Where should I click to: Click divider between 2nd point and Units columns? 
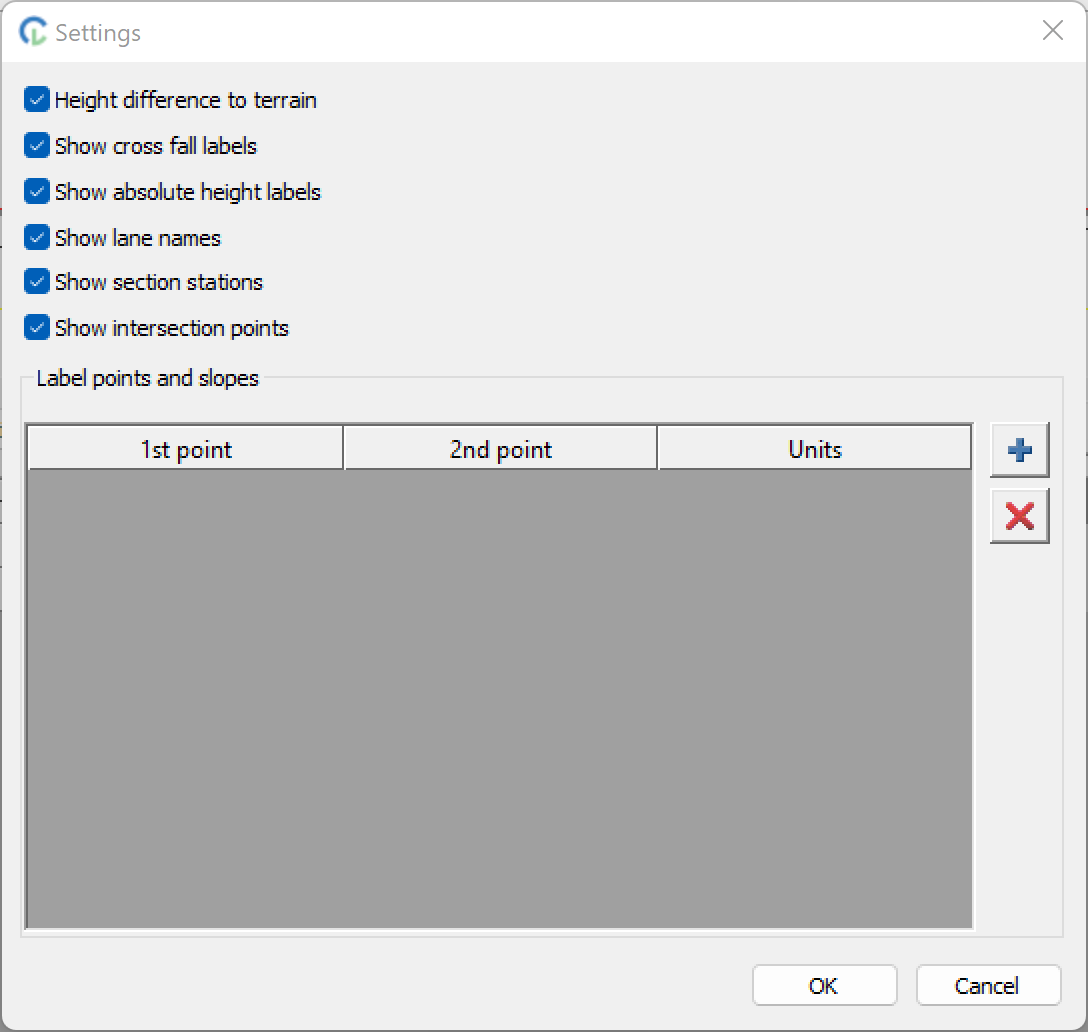pos(657,450)
